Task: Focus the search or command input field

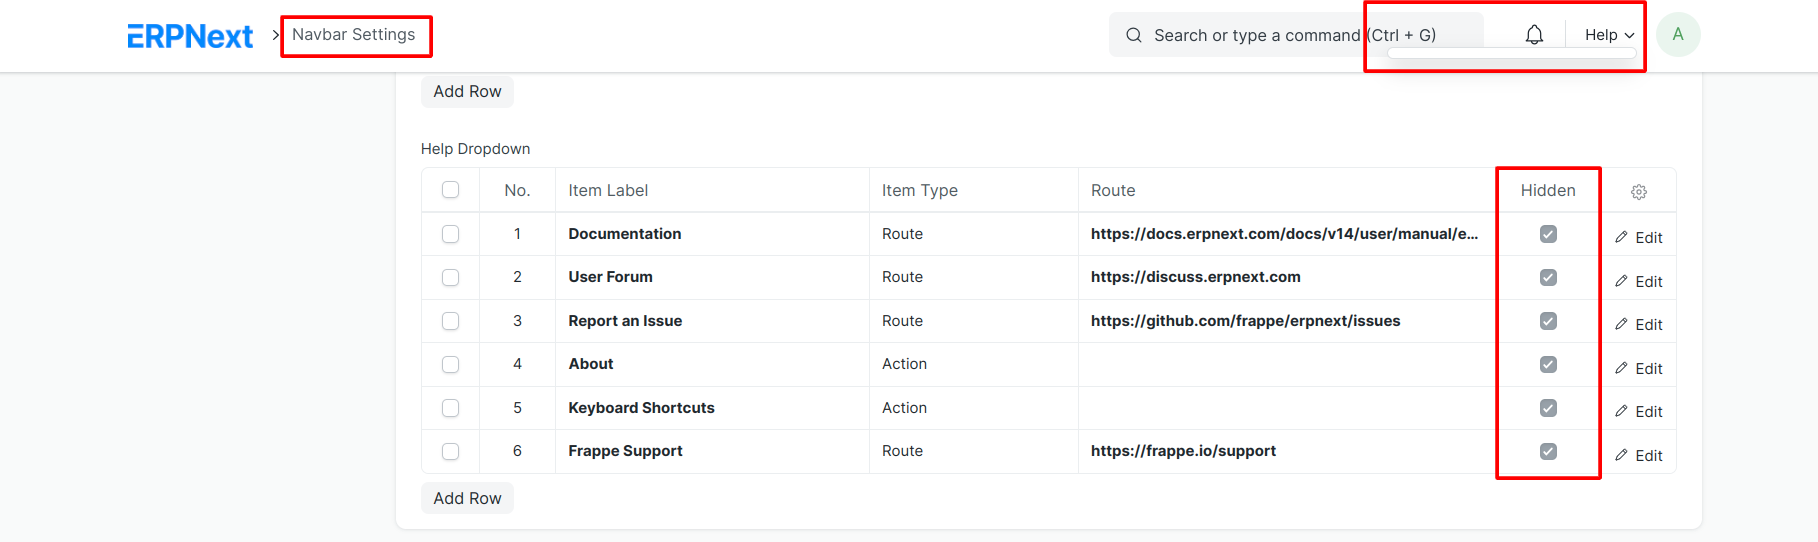Action: [1296, 35]
